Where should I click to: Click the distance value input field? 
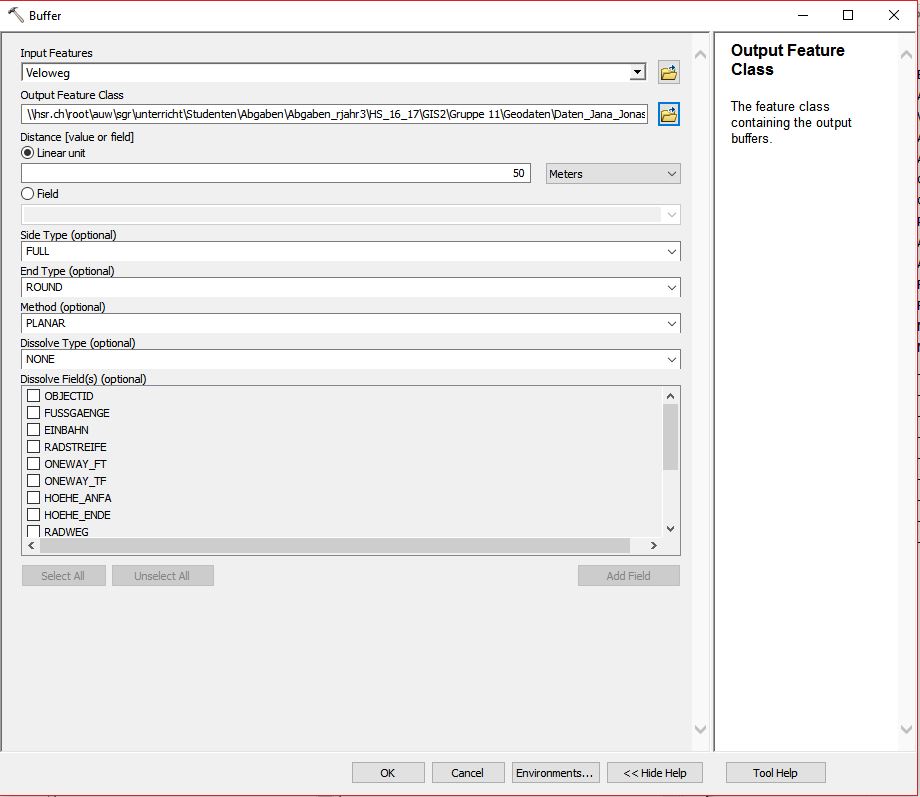pyautogui.click(x=275, y=174)
